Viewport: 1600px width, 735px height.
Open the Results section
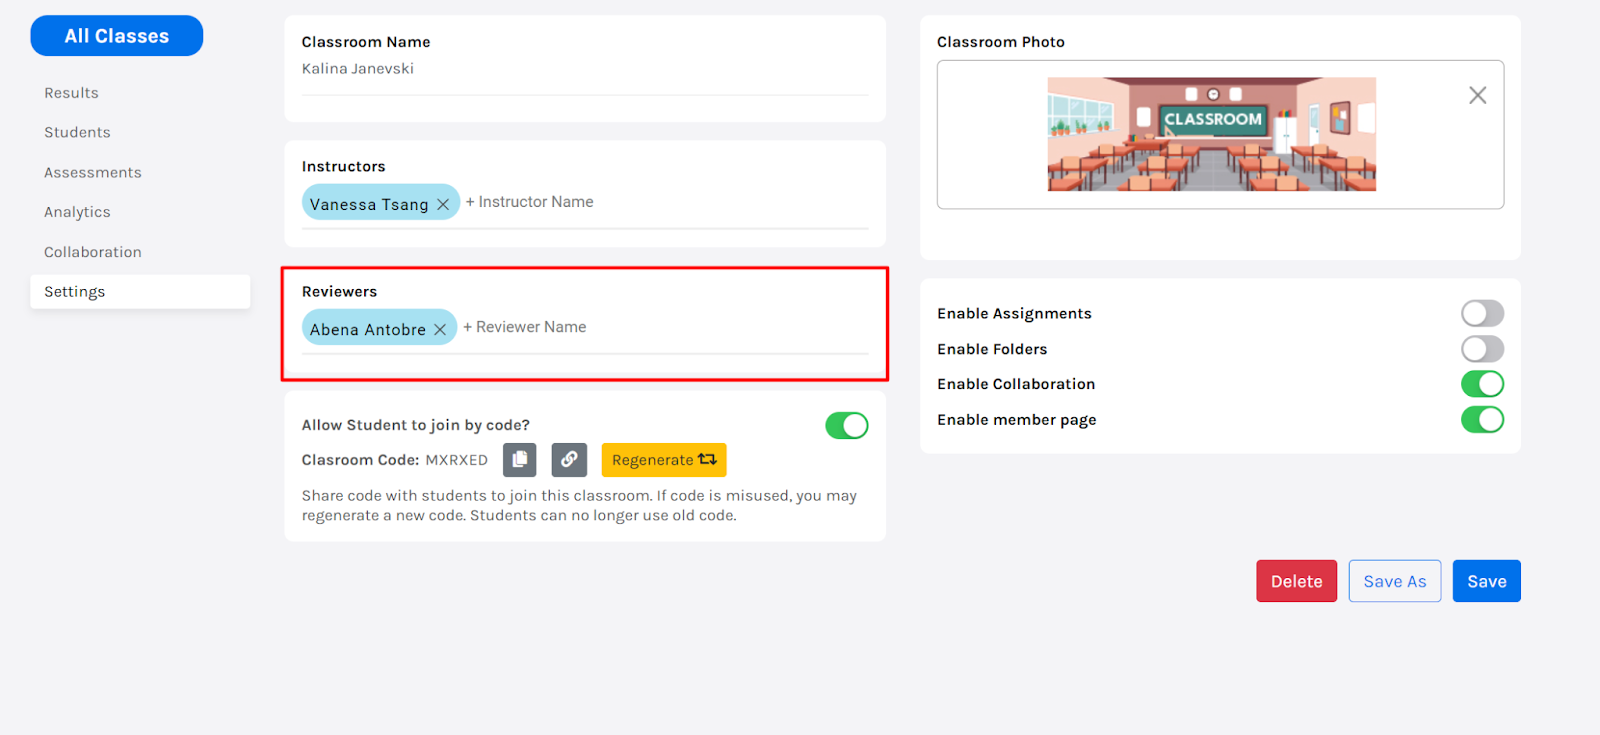tap(71, 93)
